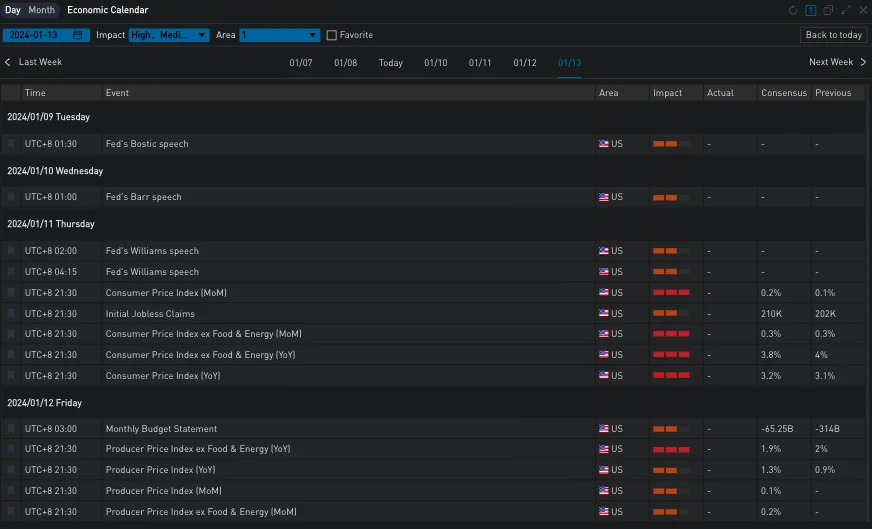Select the Today date tab
This screenshot has width=872, height=529.
click(391, 63)
